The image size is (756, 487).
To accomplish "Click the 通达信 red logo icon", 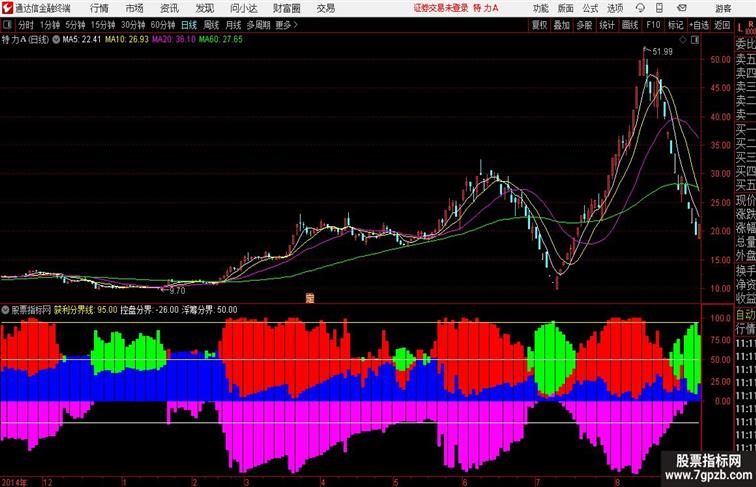I will [x=7, y=8].
